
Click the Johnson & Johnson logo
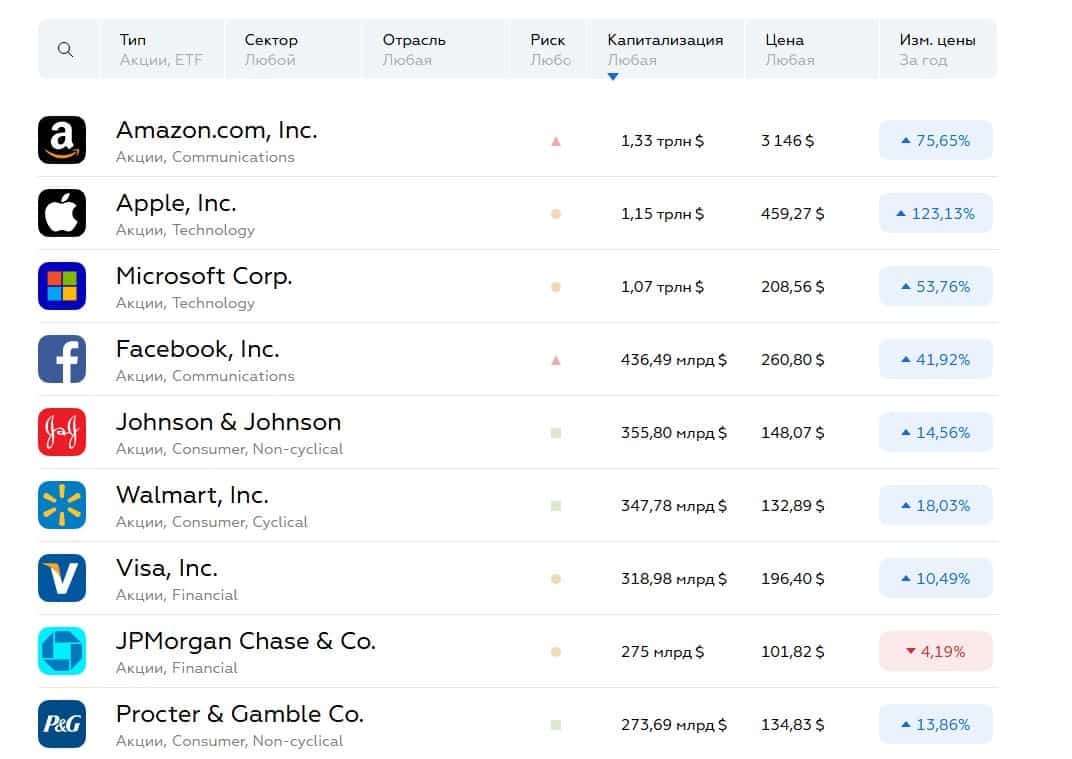pos(62,432)
